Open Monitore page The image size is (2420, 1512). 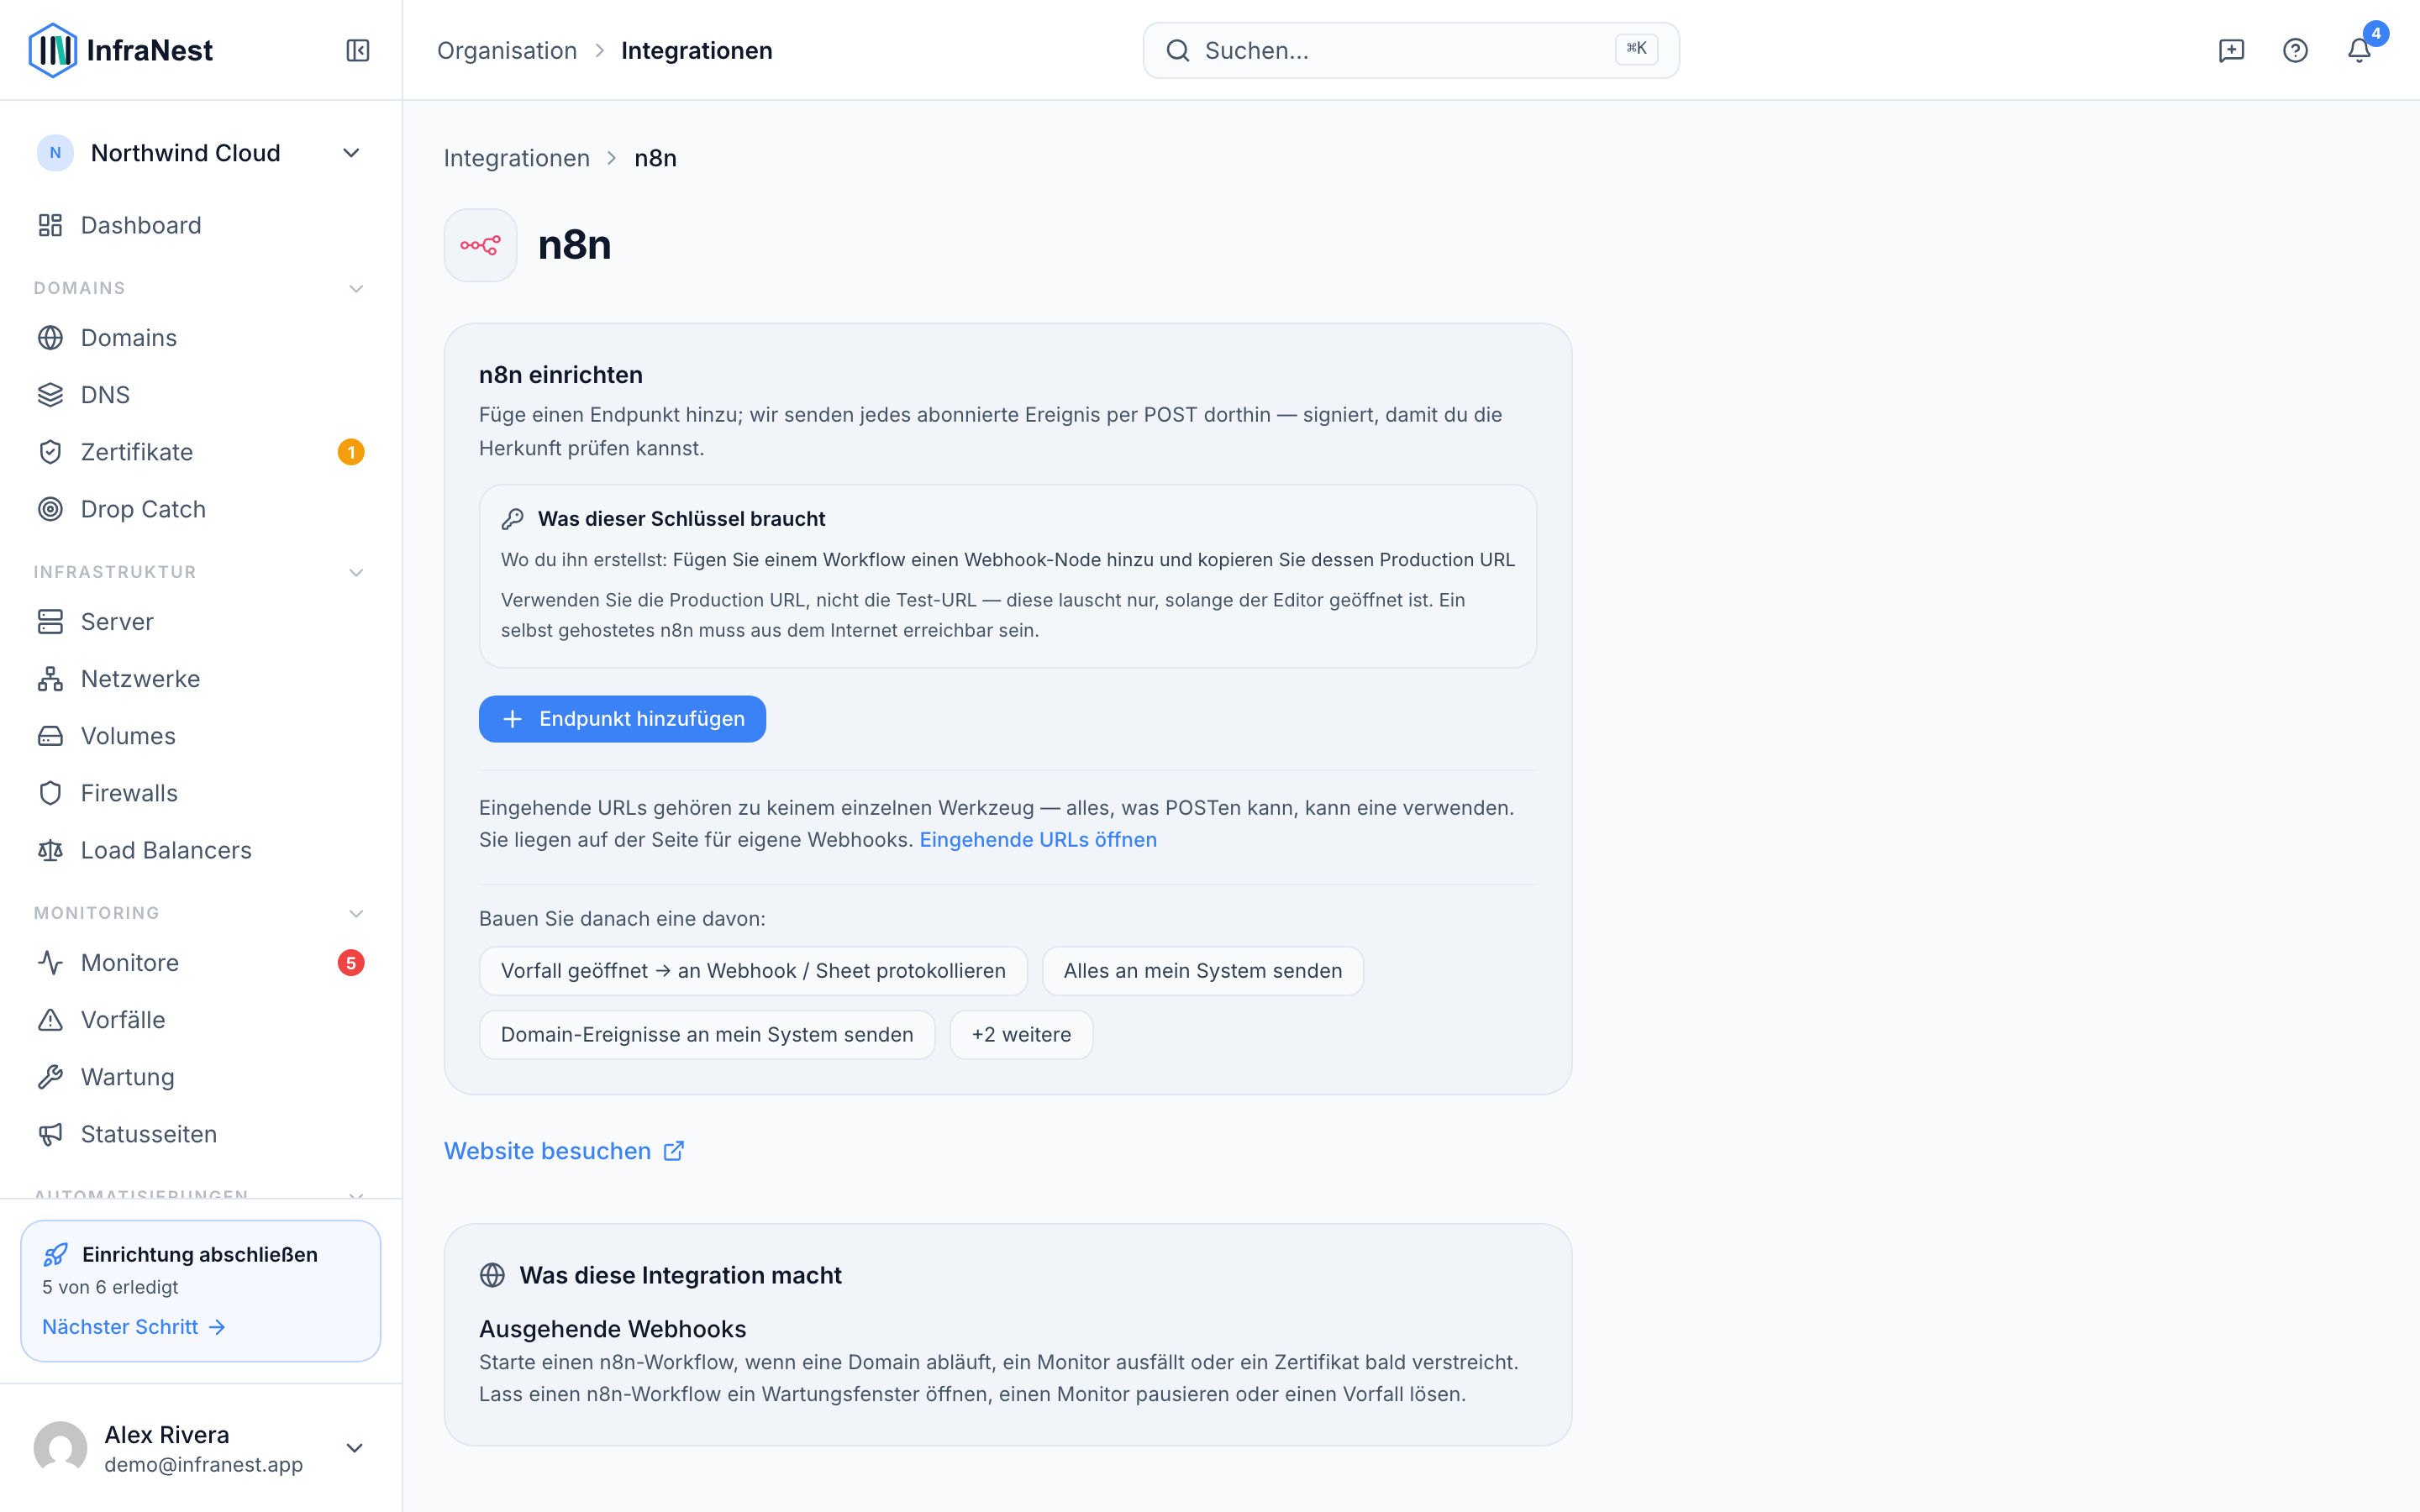[x=200, y=963]
